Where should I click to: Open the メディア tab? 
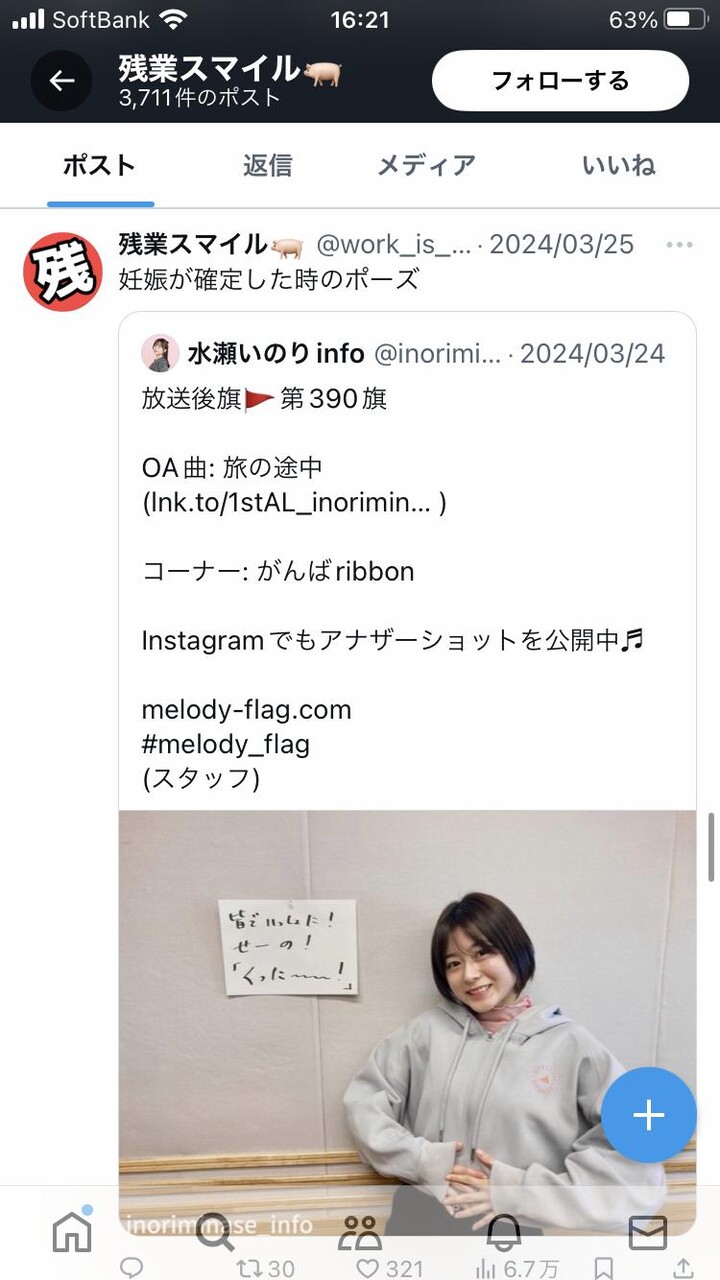pos(426,165)
